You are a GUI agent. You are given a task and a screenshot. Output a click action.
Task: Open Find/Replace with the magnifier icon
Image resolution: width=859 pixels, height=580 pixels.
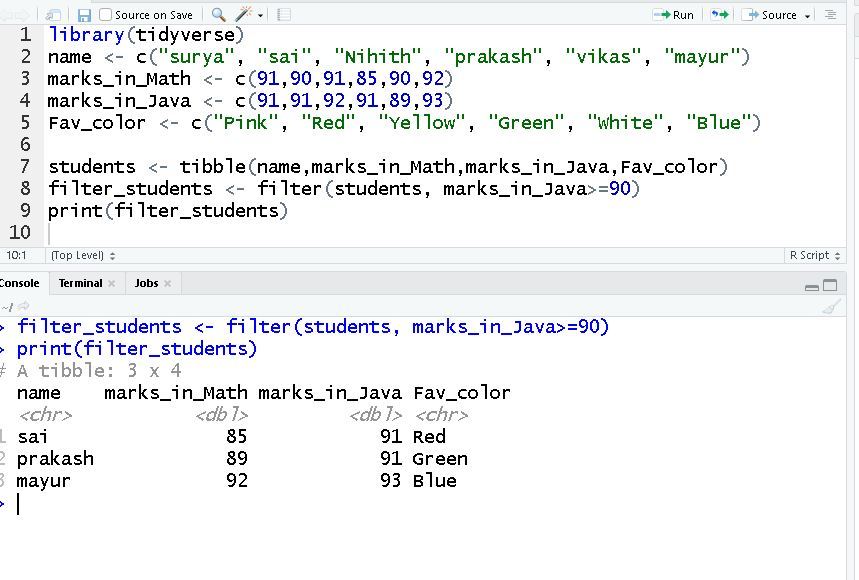pyautogui.click(x=218, y=15)
